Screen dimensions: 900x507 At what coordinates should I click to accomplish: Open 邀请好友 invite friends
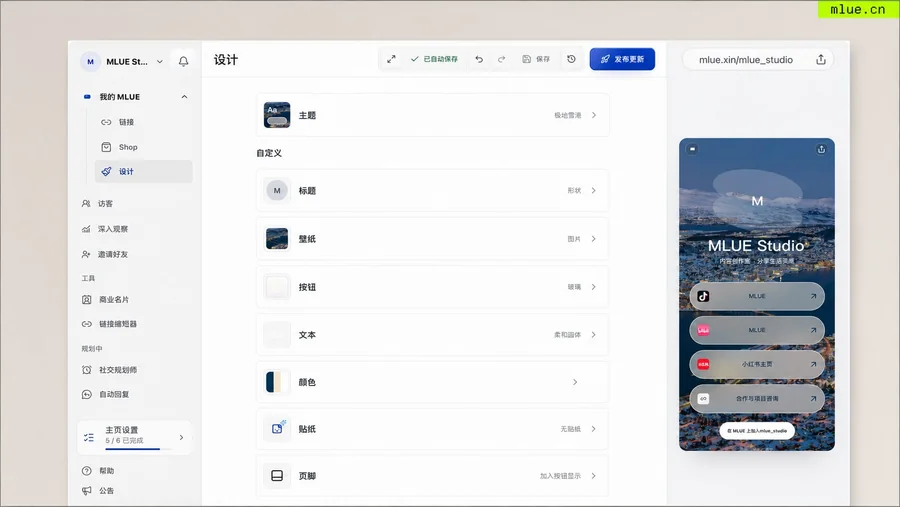[105, 254]
